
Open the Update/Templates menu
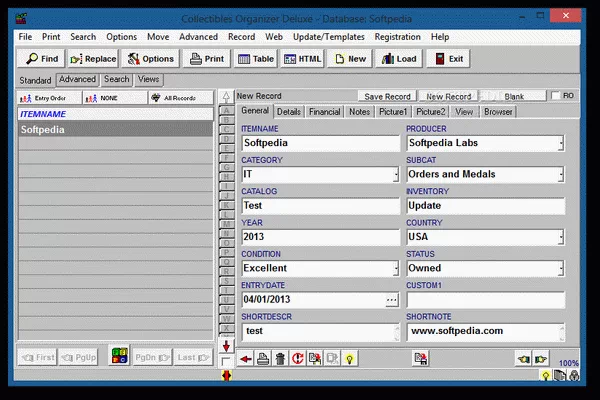coord(328,37)
